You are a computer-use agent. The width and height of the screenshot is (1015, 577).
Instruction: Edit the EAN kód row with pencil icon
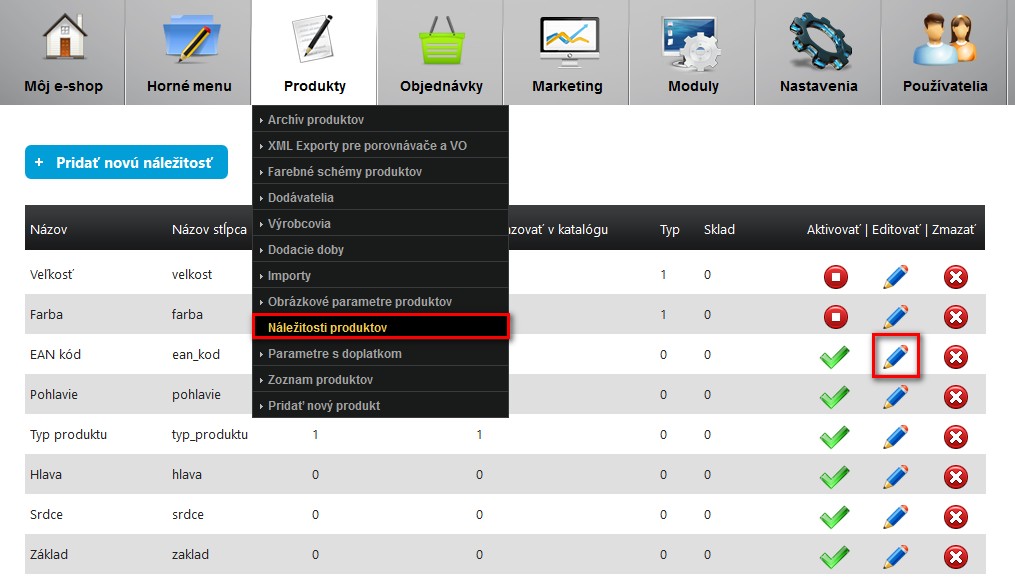[x=895, y=356]
